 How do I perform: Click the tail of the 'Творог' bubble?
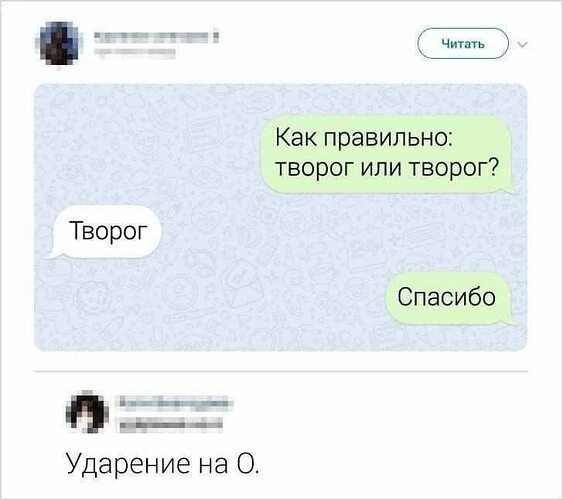[54, 253]
